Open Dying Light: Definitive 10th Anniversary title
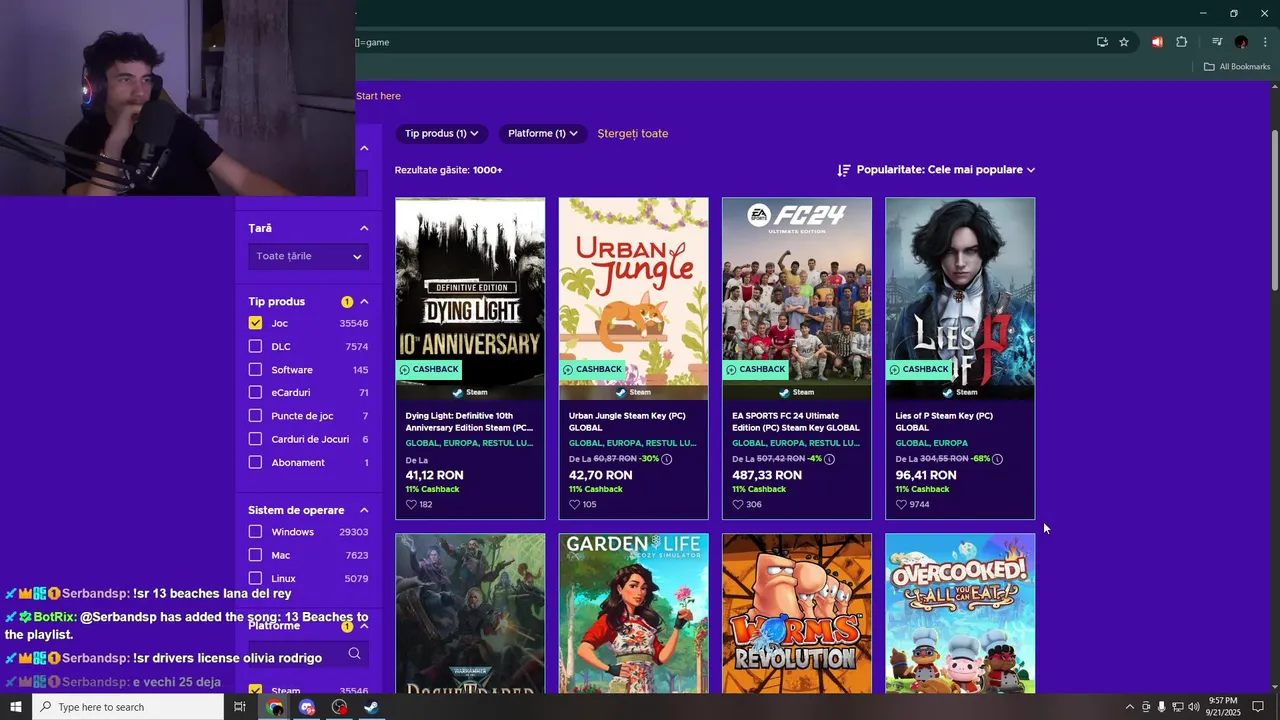1280x720 pixels. (x=469, y=421)
